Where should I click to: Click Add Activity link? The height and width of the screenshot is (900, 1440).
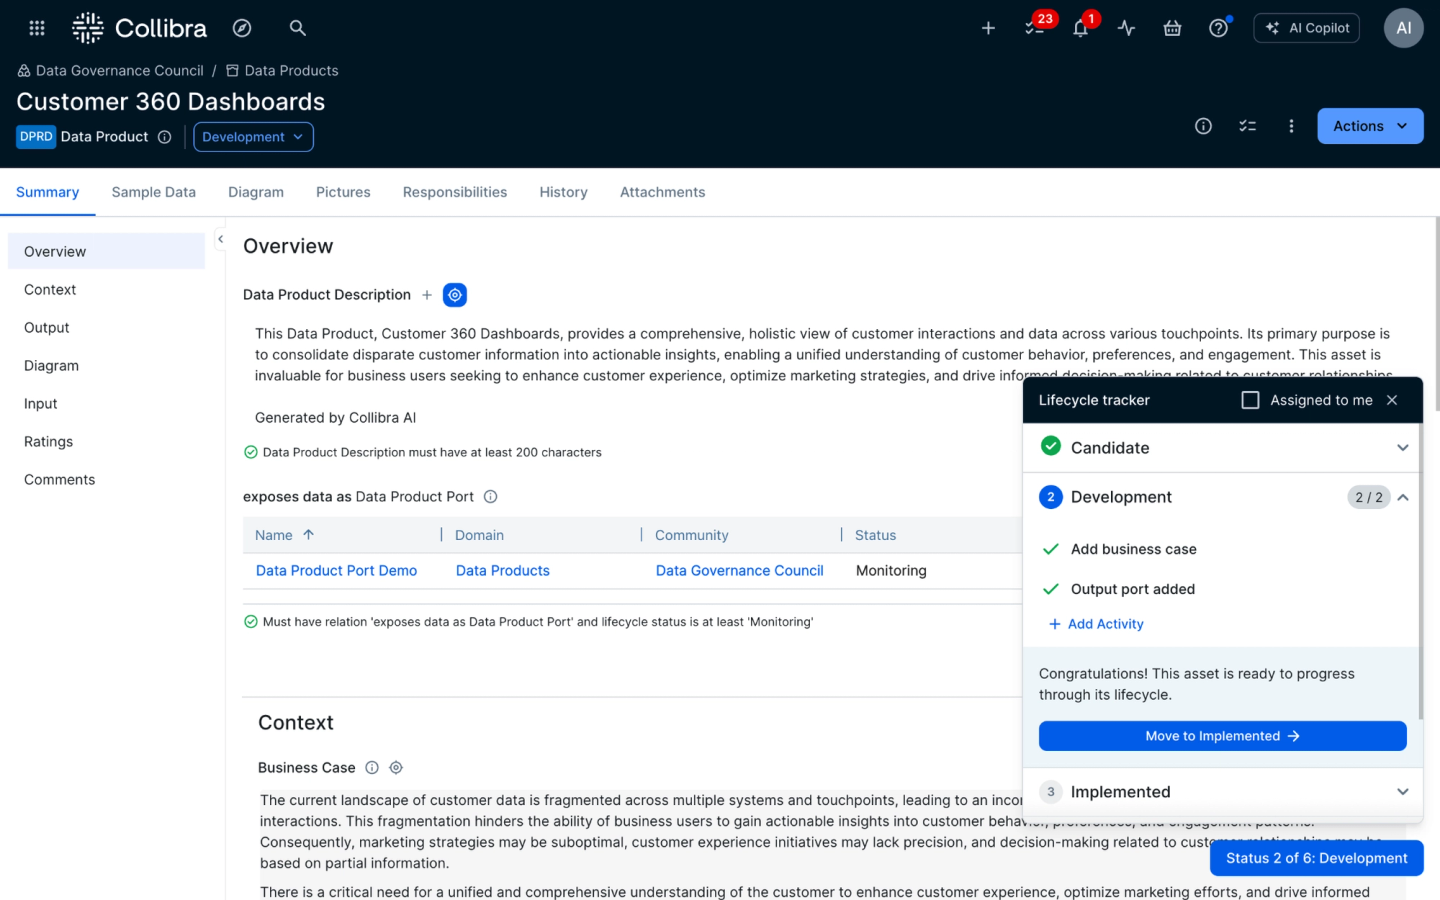pos(1096,624)
